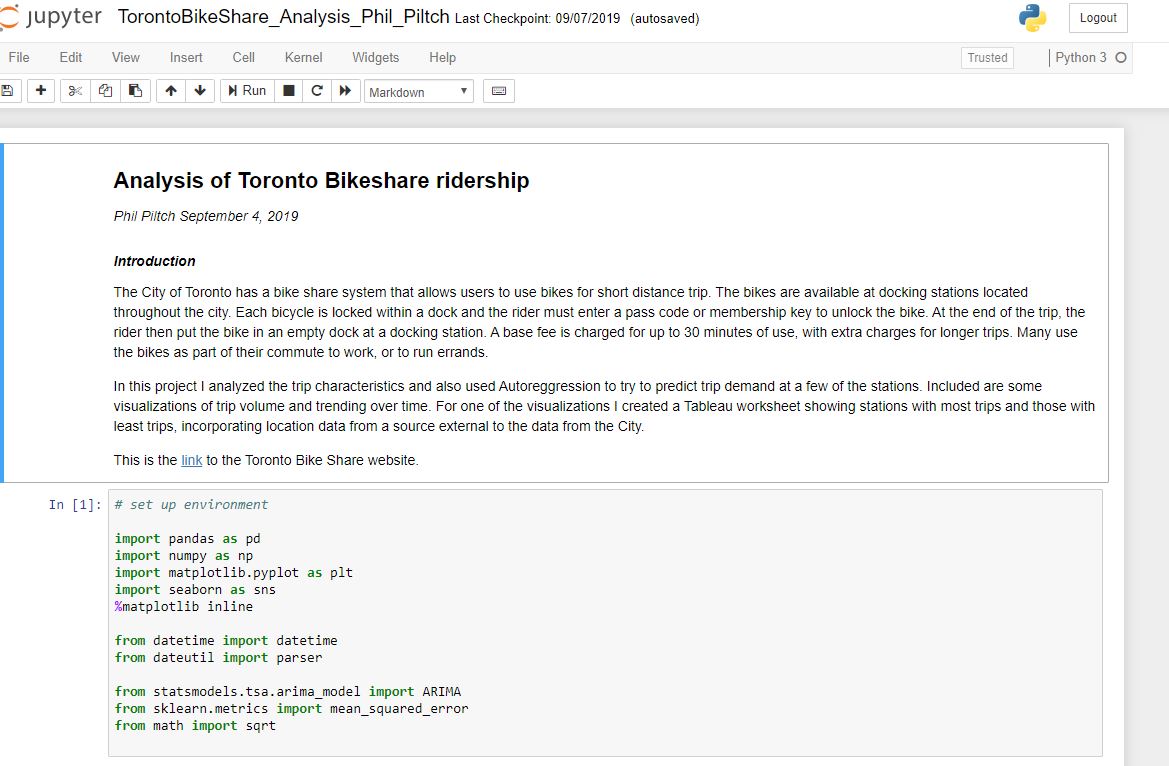Interrupt the kernel with stop icon
The image size is (1169, 766).
(x=286, y=91)
